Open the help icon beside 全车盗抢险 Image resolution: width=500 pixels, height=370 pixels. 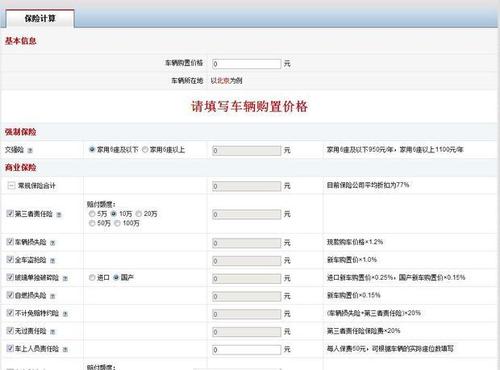pos(52,261)
